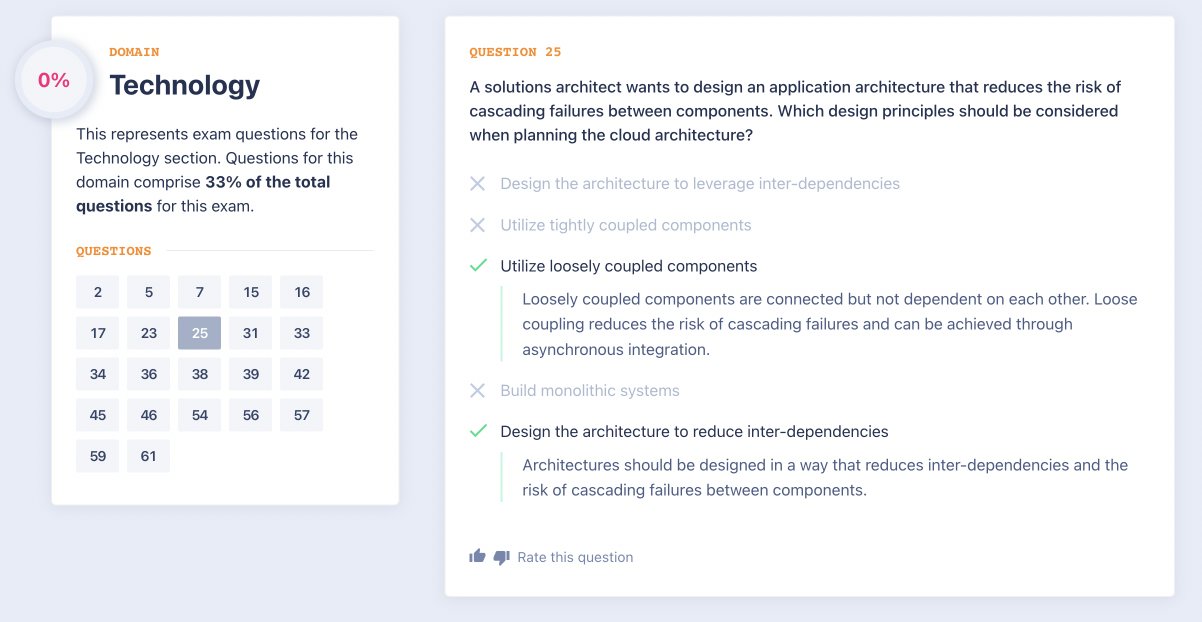Image resolution: width=1202 pixels, height=622 pixels.
Task: Click the Technology domain heading
Action: coord(184,85)
